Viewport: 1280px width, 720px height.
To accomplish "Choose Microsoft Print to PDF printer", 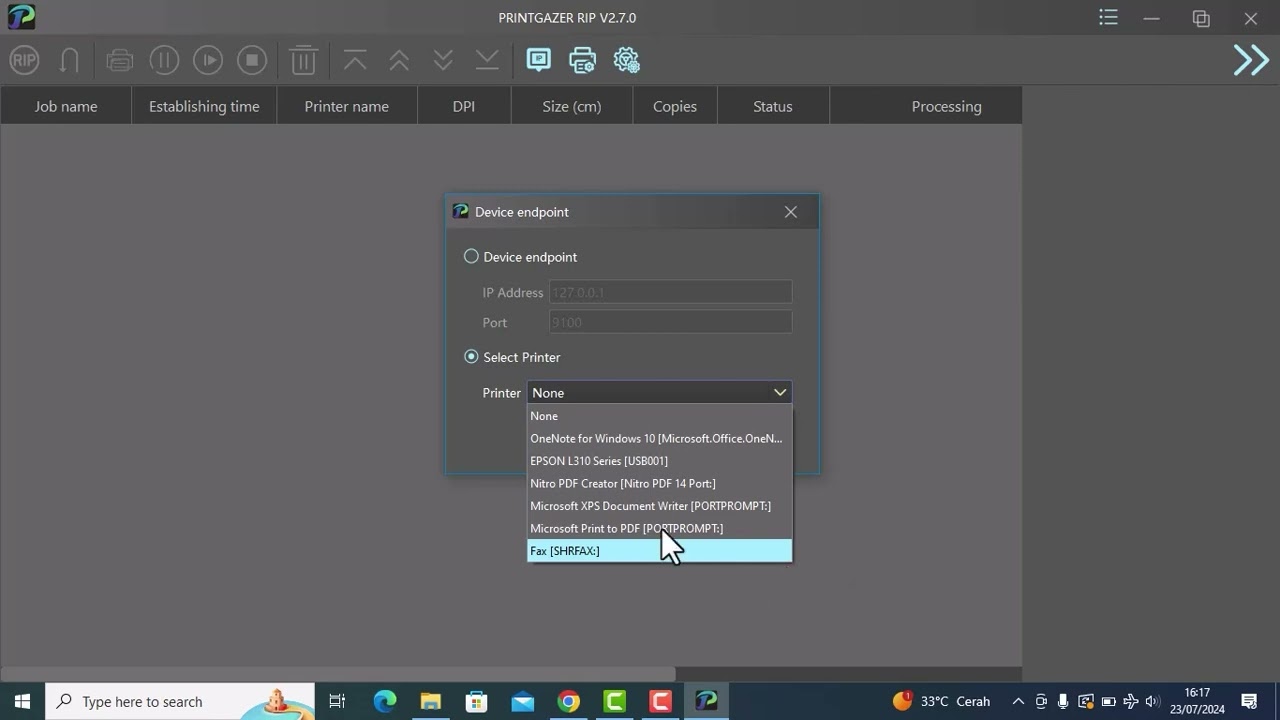I will (x=660, y=528).
